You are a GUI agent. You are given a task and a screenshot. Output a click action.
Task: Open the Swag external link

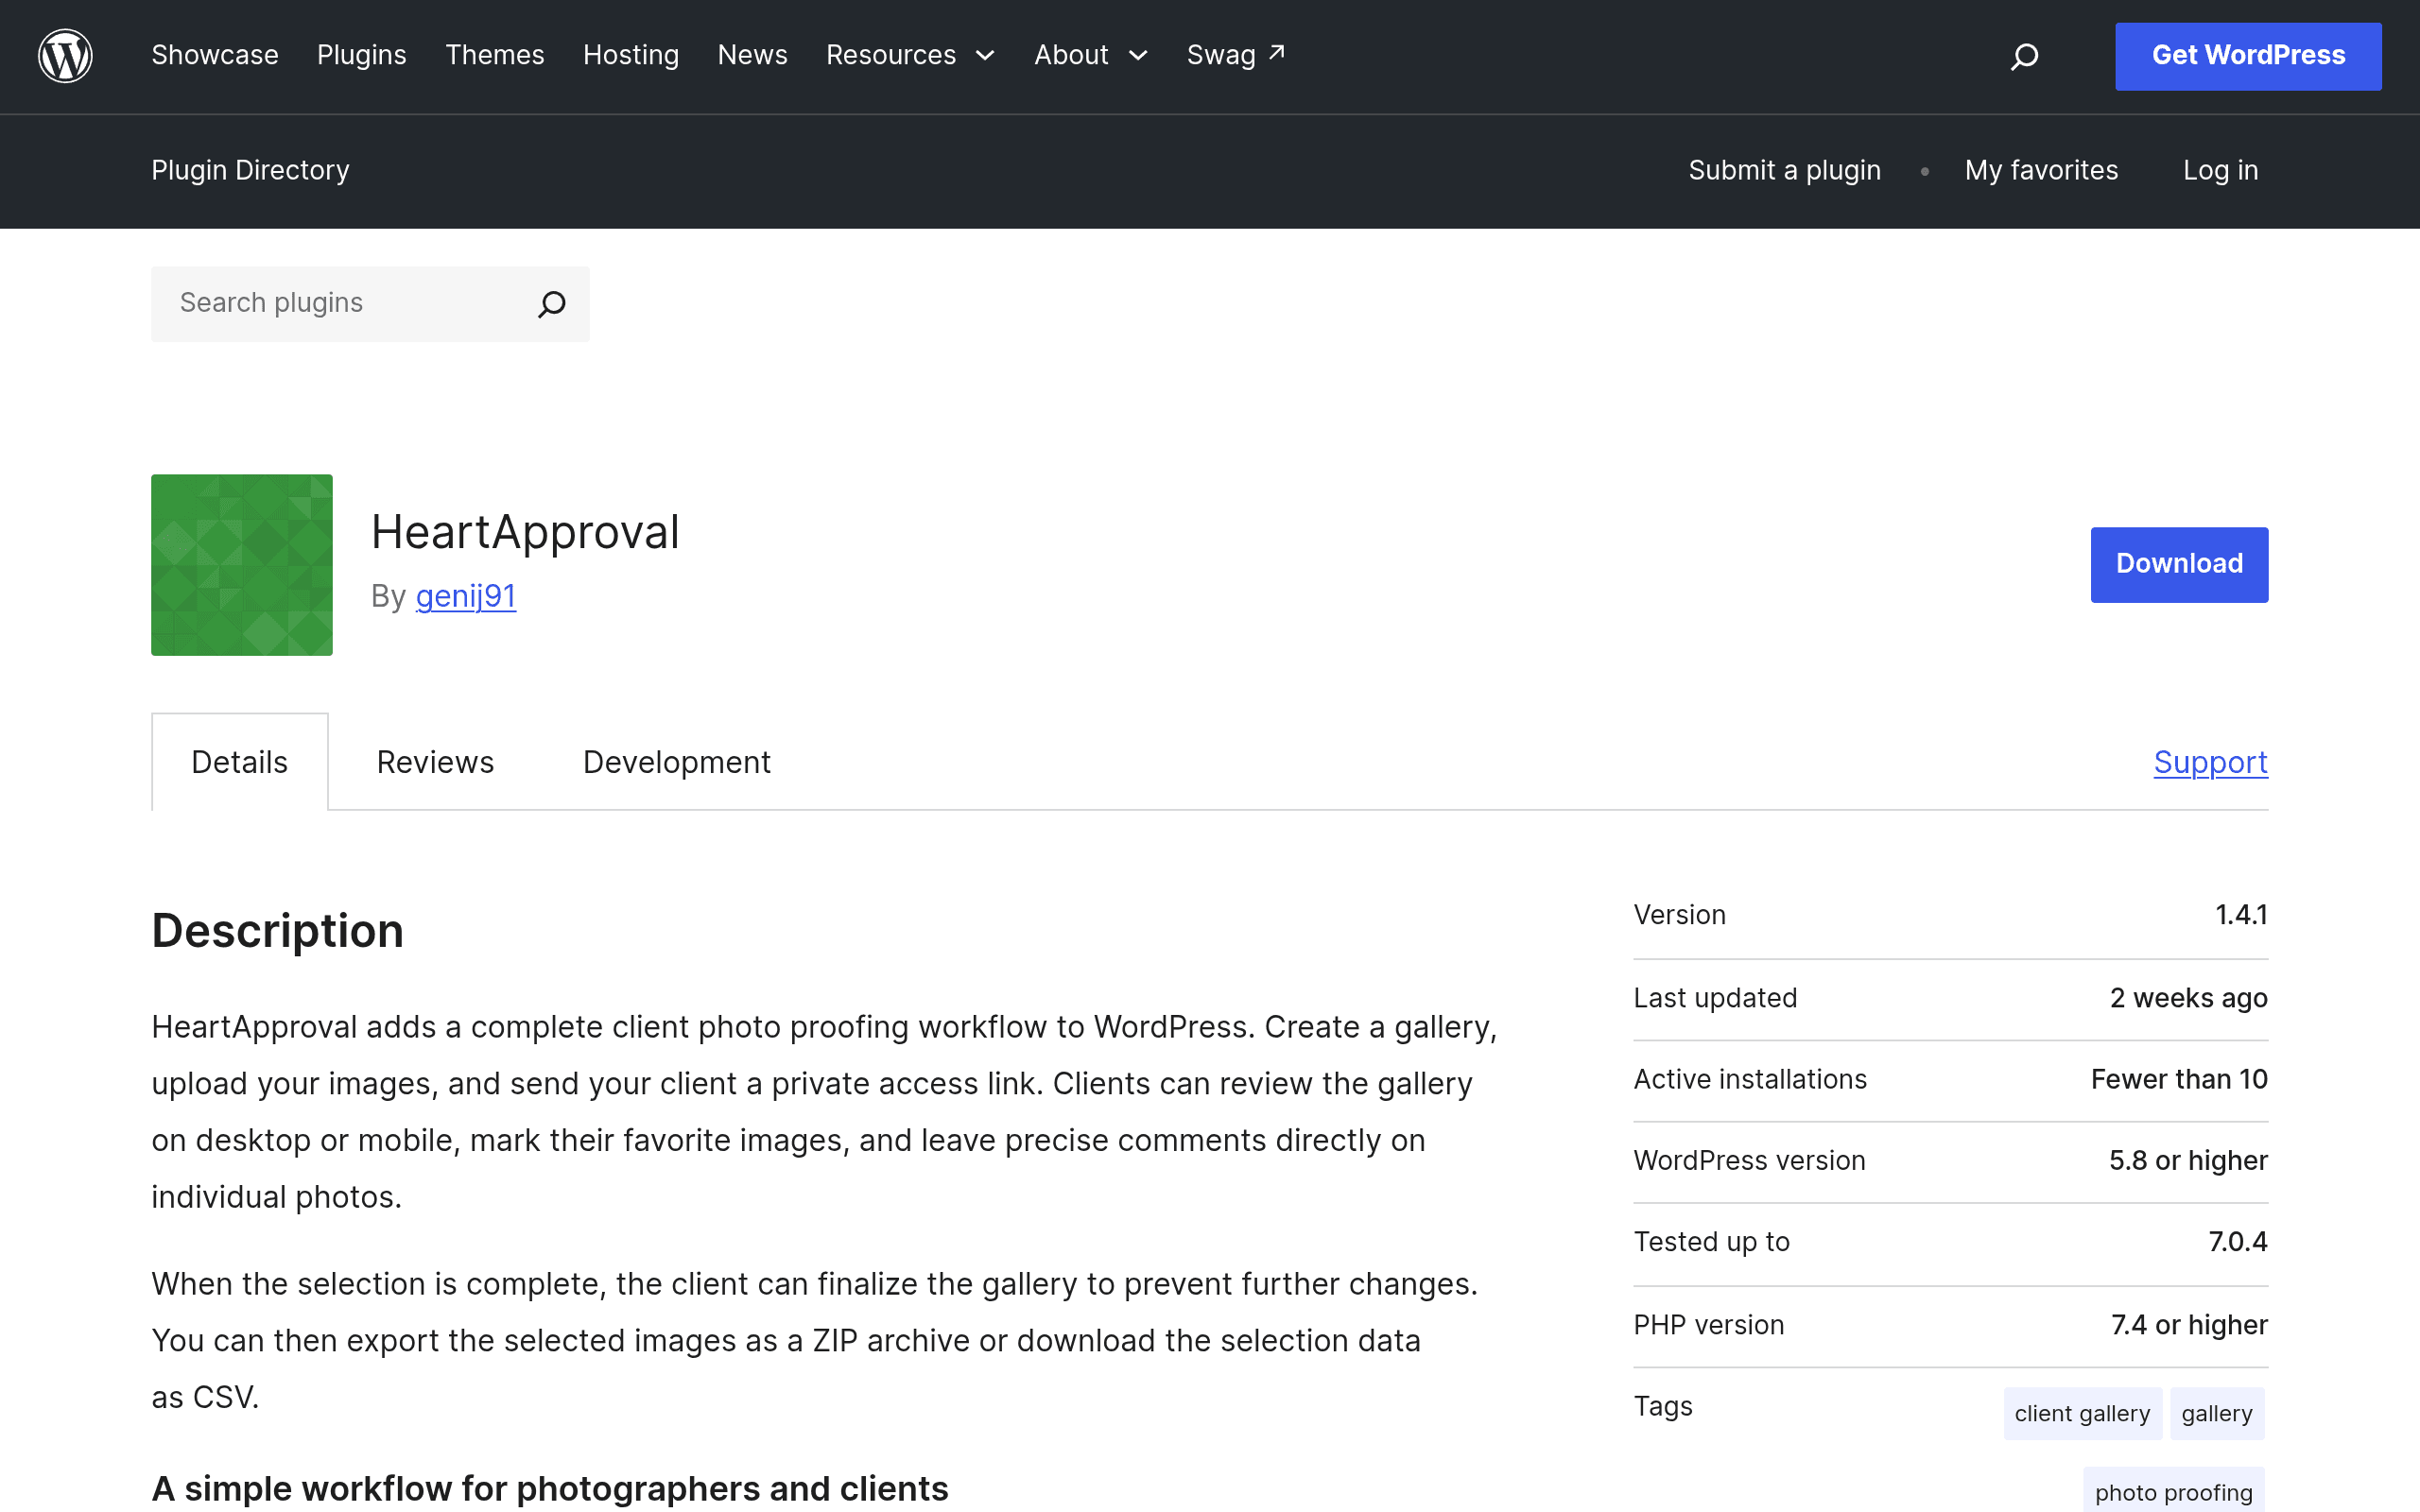(1236, 55)
